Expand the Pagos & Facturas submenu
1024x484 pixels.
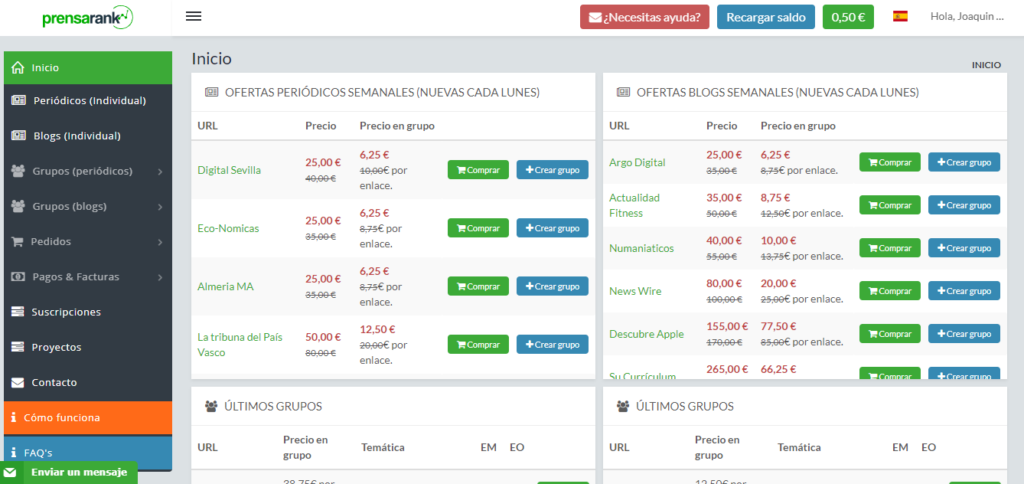(160, 277)
